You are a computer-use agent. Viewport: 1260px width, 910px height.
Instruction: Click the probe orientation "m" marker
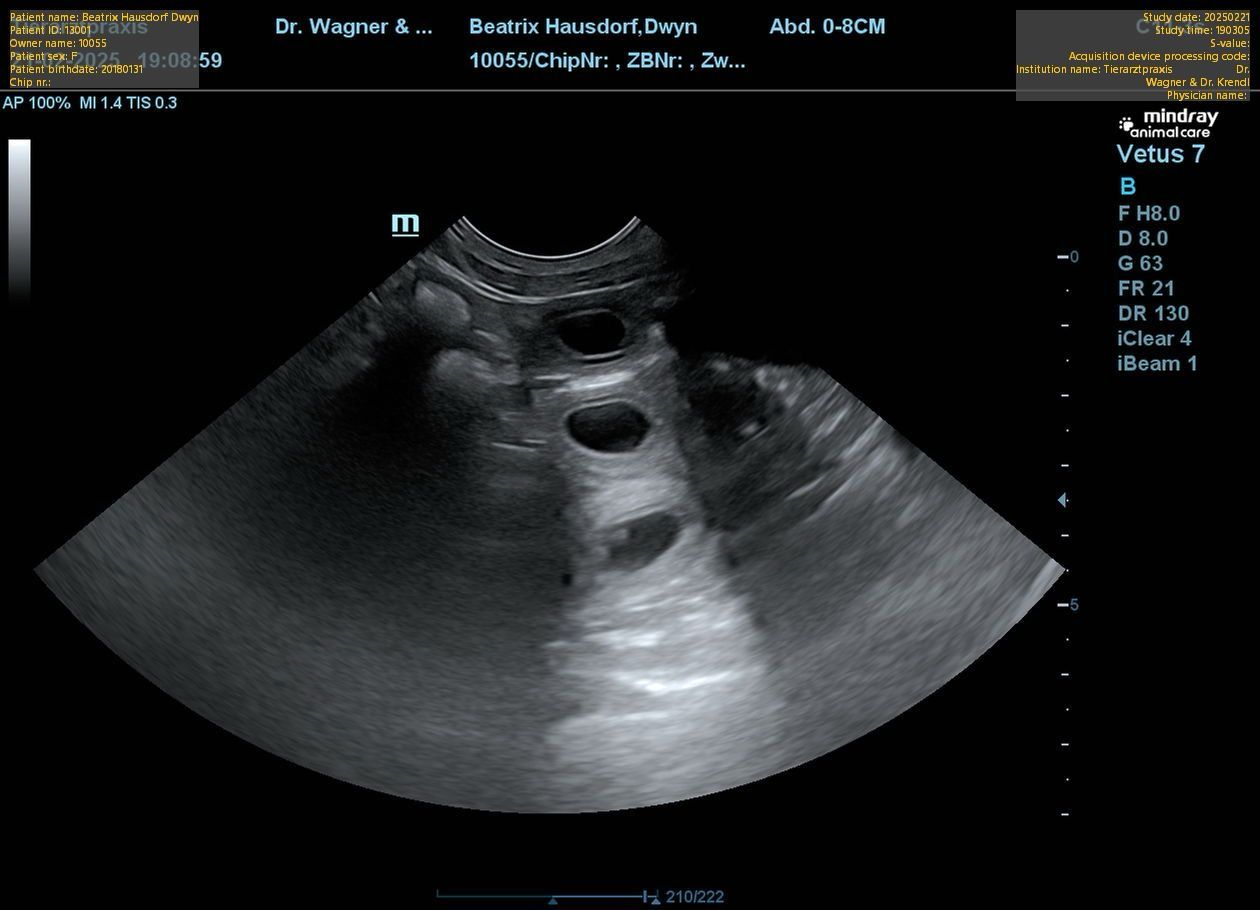pyautogui.click(x=405, y=222)
